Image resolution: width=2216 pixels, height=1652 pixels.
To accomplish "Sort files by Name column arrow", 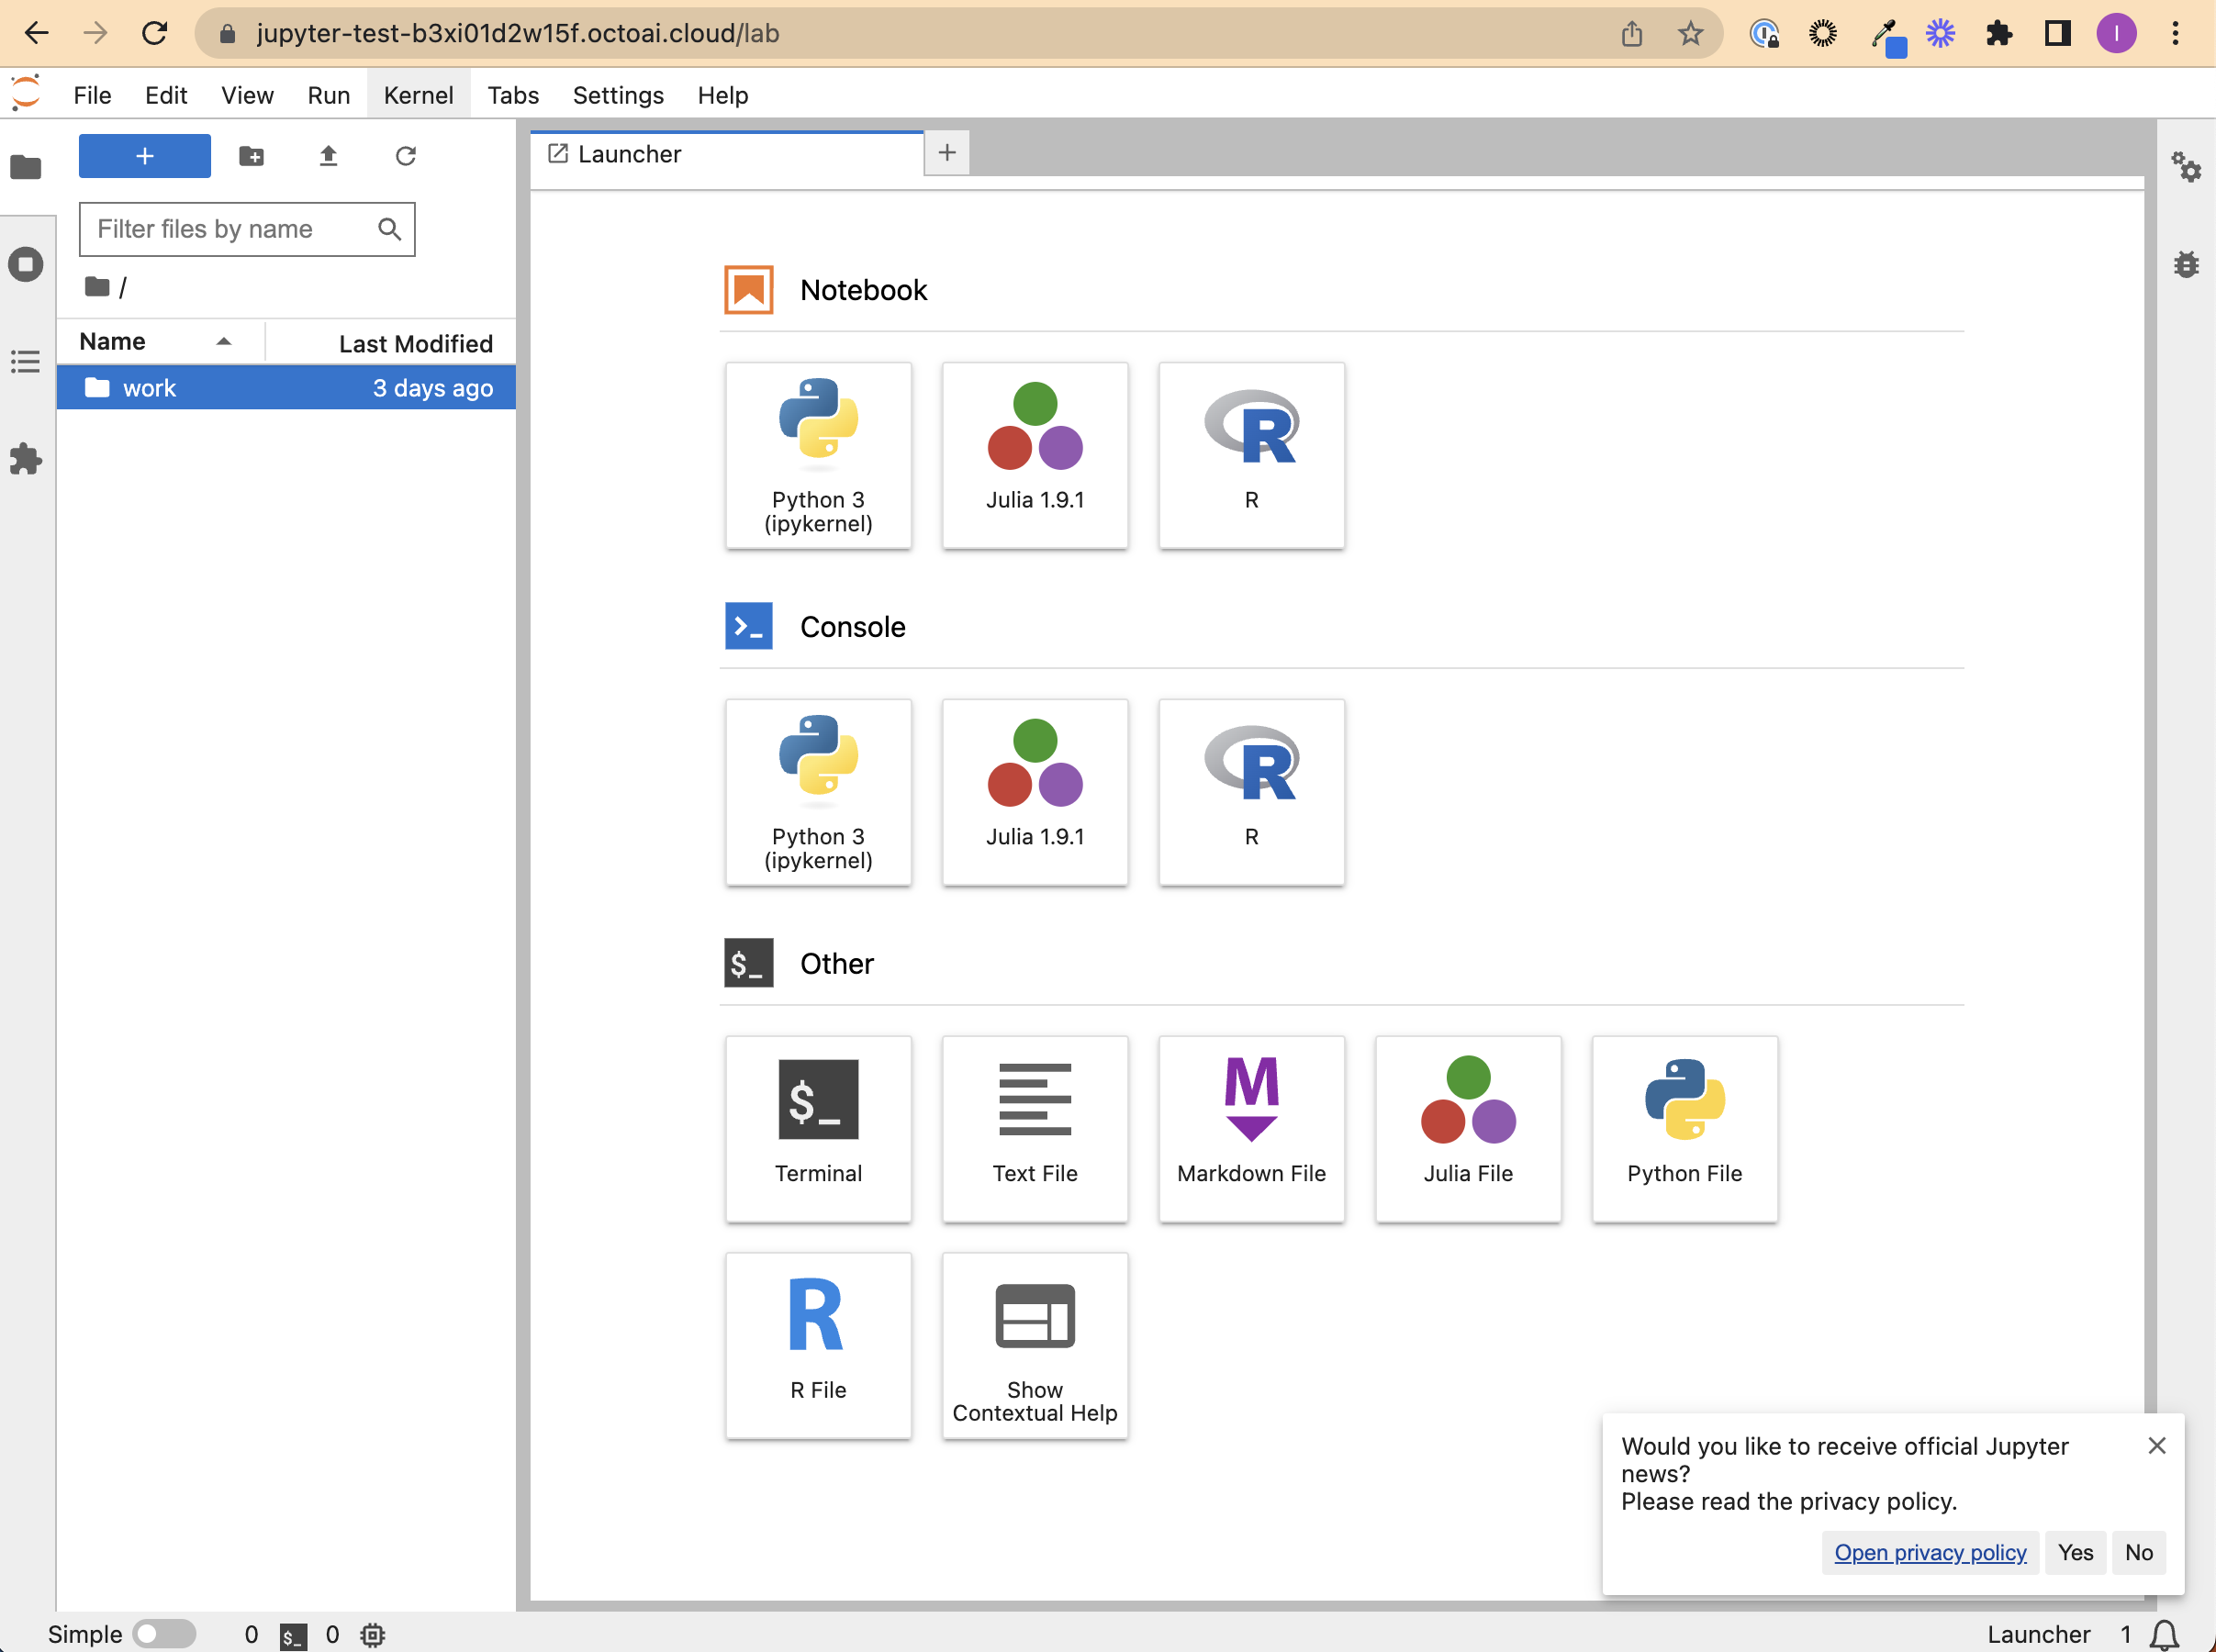I will click(224, 342).
